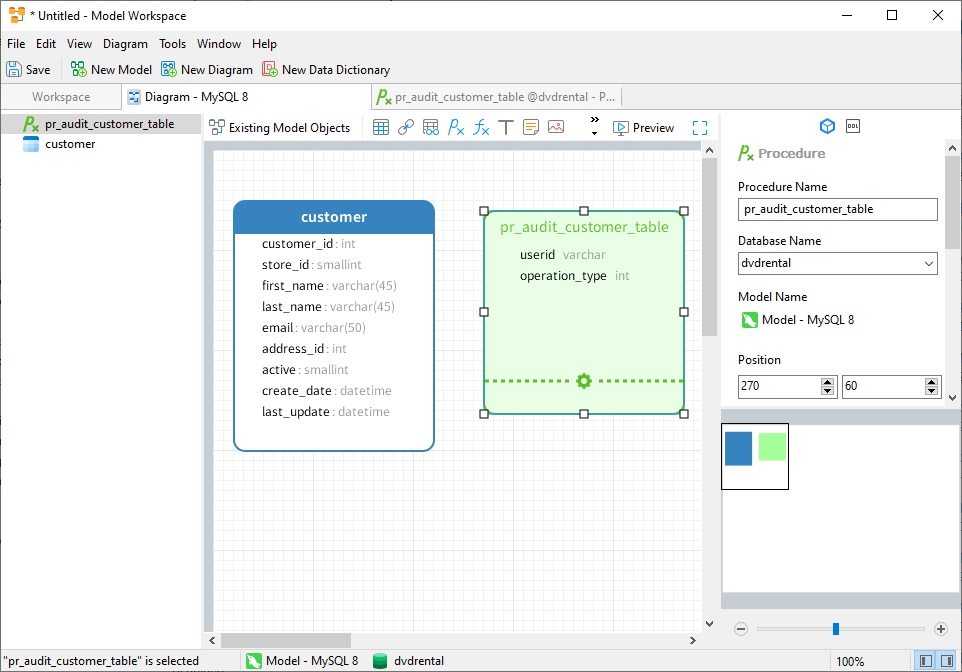The image size is (962, 672).
Task: Create a New Data Dictionary
Action: tap(326, 69)
